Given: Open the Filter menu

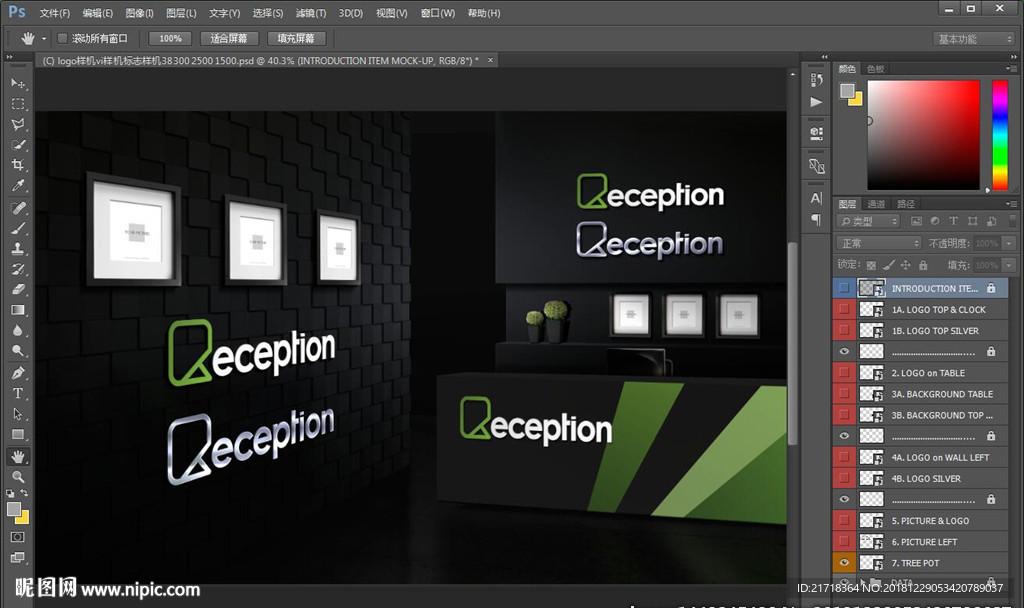Looking at the screenshot, I should [311, 13].
